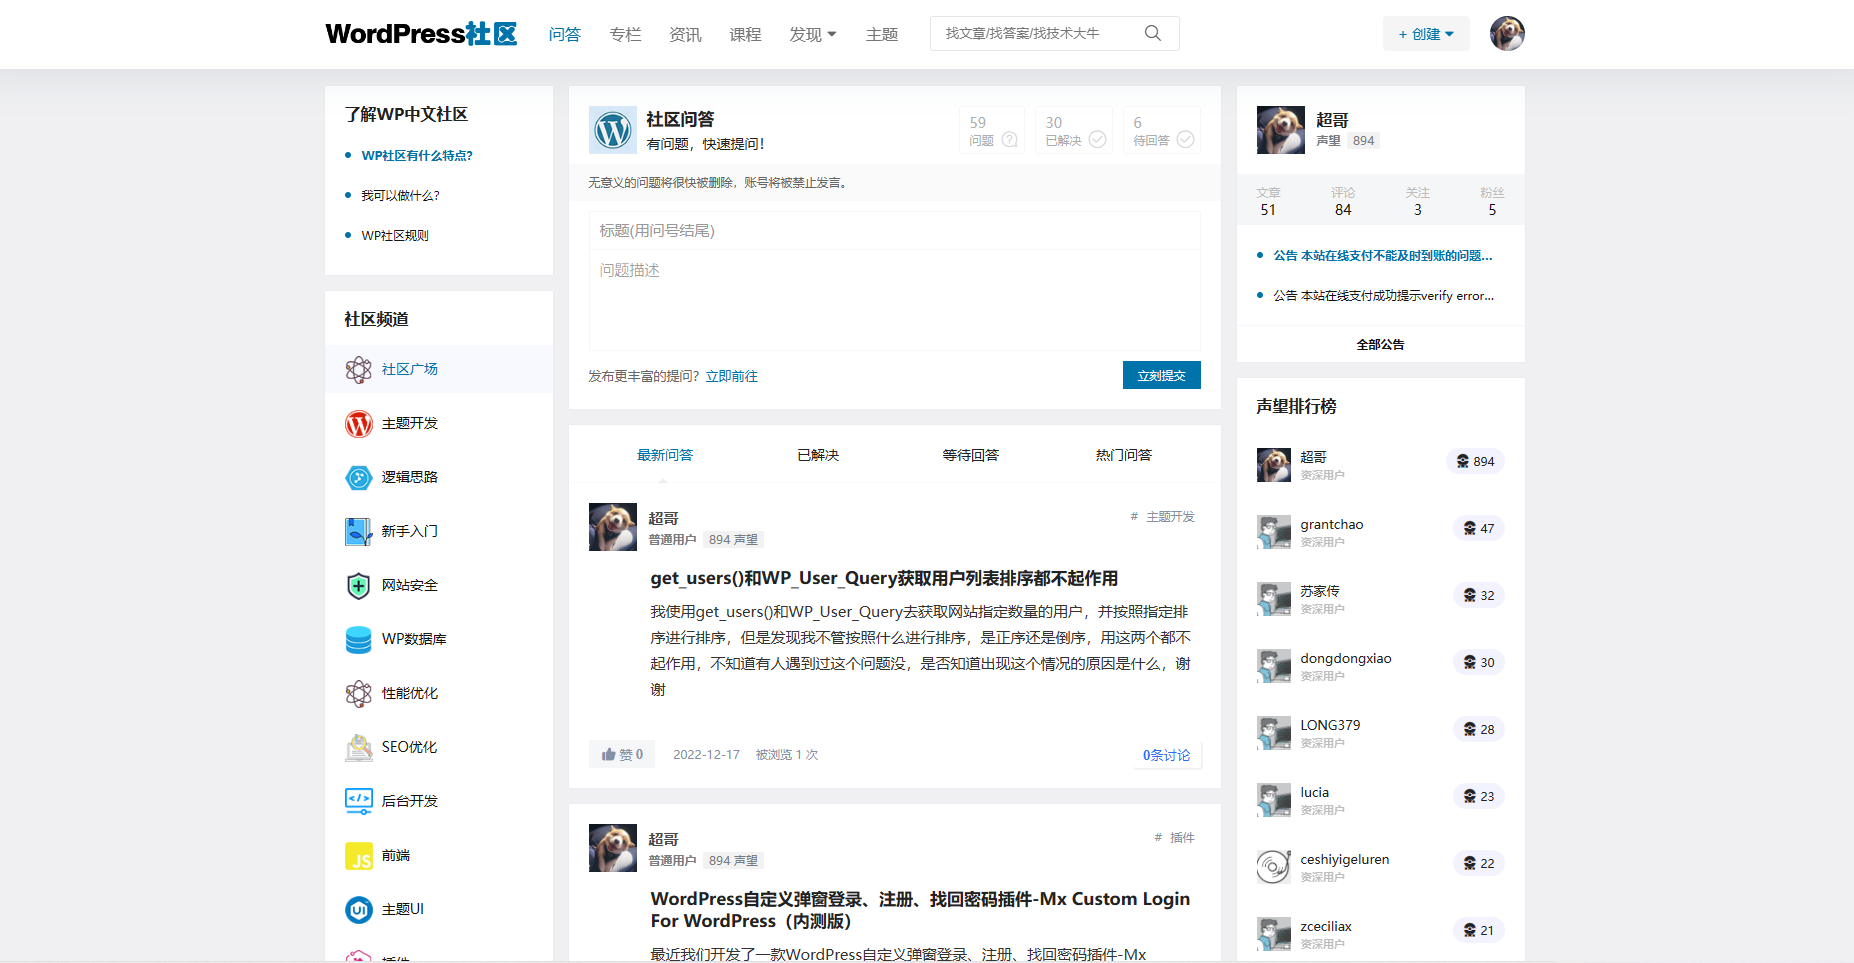1854x963 pixels.
Task: Open WP社区有什么特点? link
Action: tap(417, 155)
